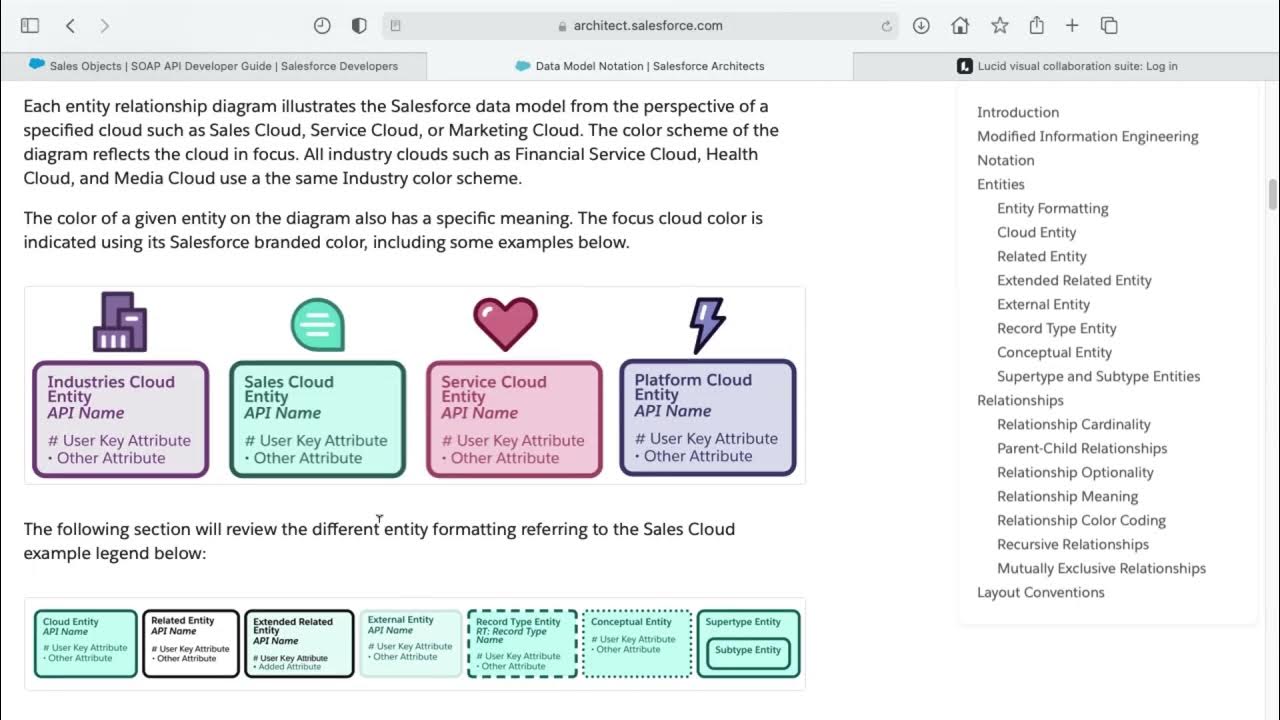1280x720 pixels.
Task: Open the Recursive Relationships link
Action: click(1073, 544)
